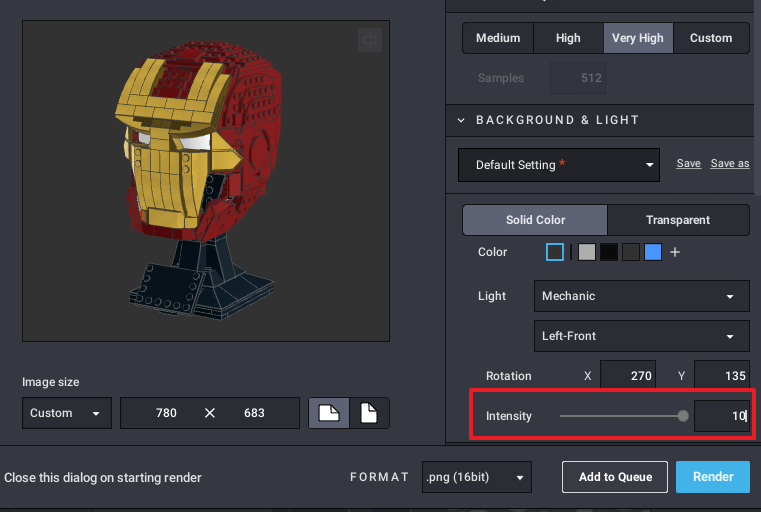The width and height of the screenshot is (761, 512).
Task: Click the Render button
Action: 713,477
